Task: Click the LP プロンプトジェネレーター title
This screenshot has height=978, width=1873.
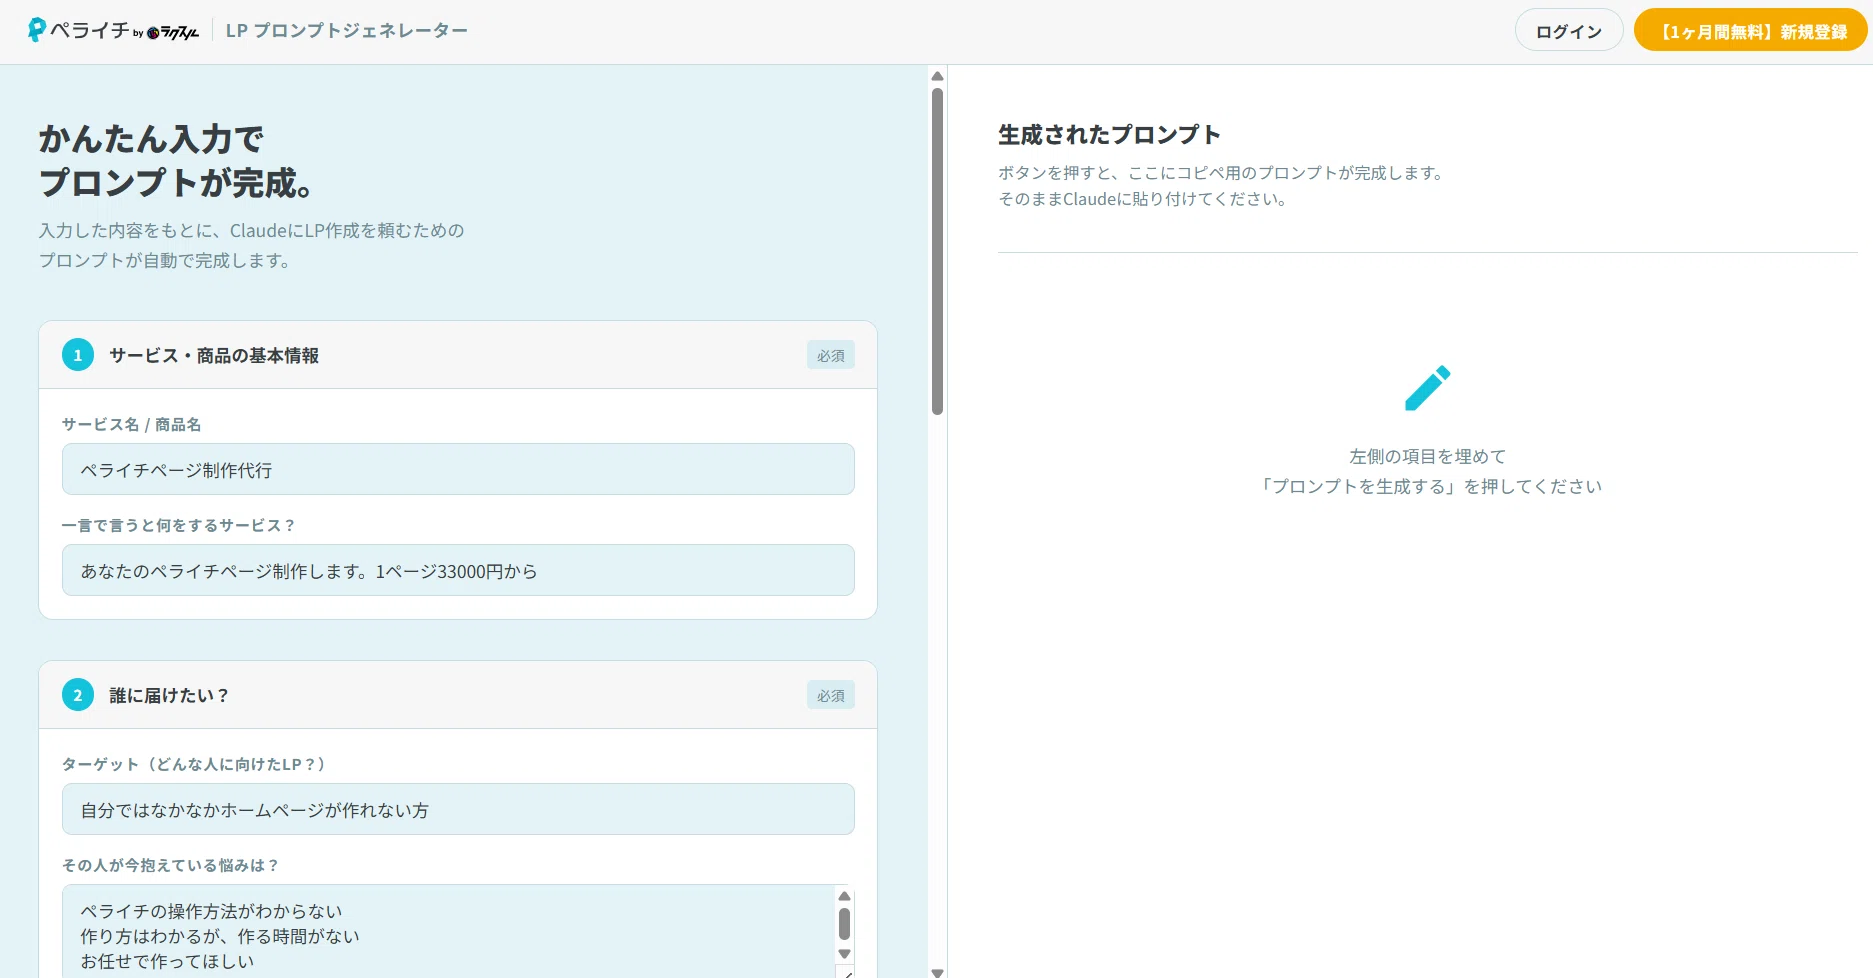Action: tap(347, 31)
